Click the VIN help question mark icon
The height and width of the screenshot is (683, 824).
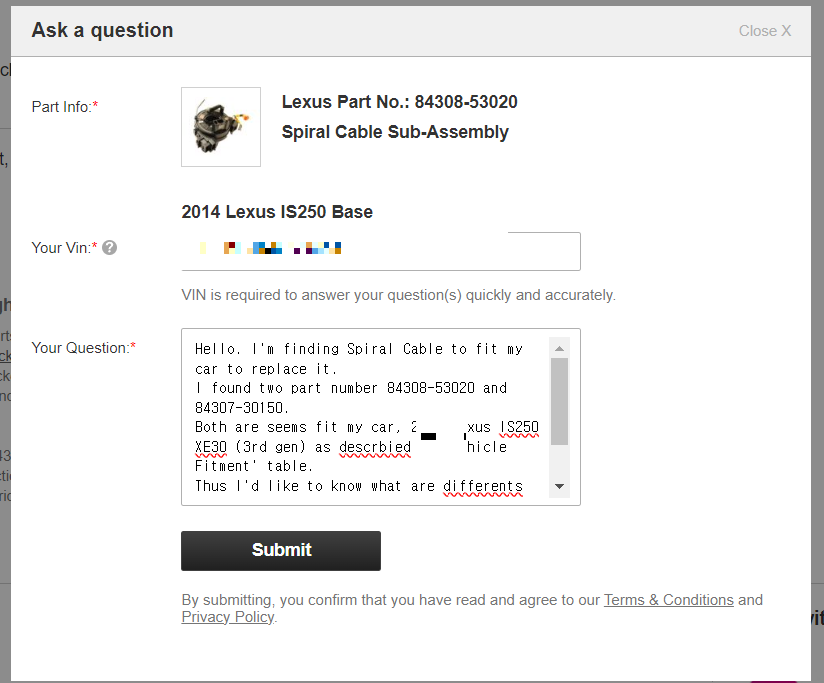pos(109,247)
